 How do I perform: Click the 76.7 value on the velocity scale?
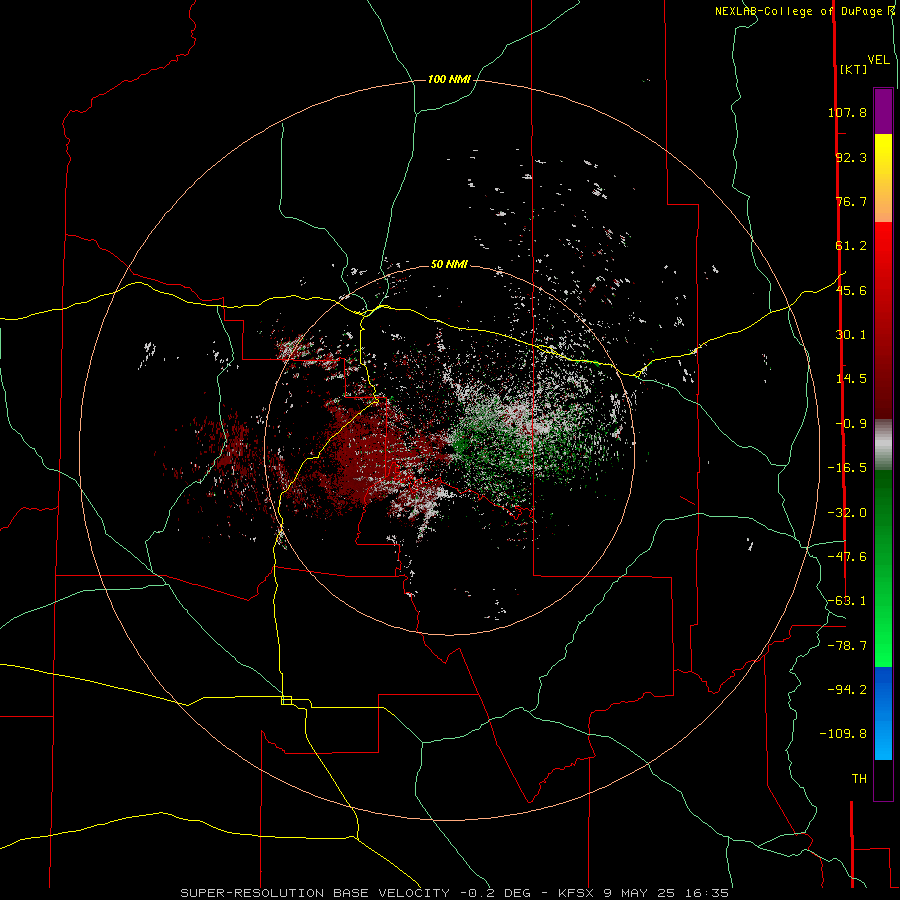click(851, 201)
